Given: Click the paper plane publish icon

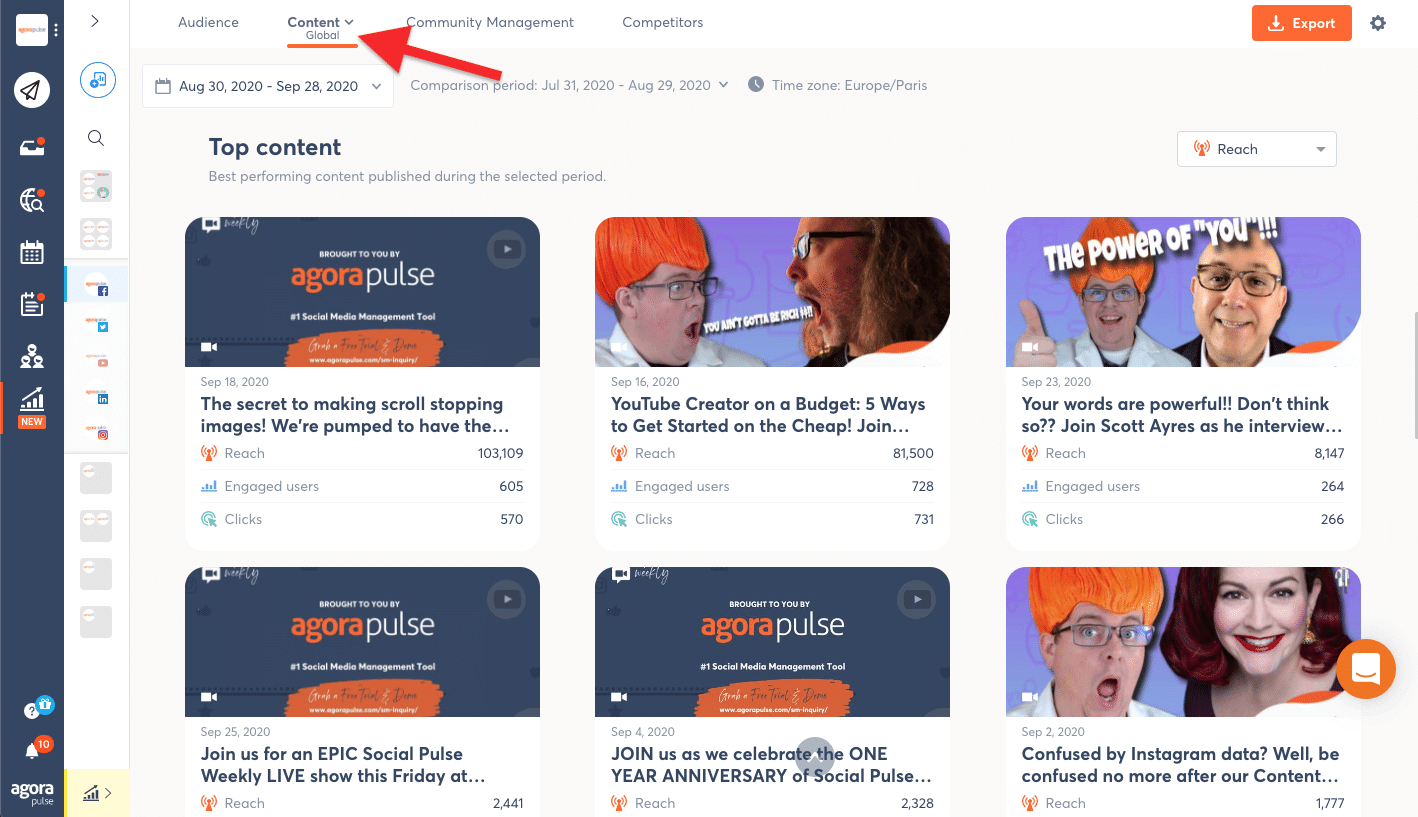Looking at the screenshot, I should pos(32,91).
